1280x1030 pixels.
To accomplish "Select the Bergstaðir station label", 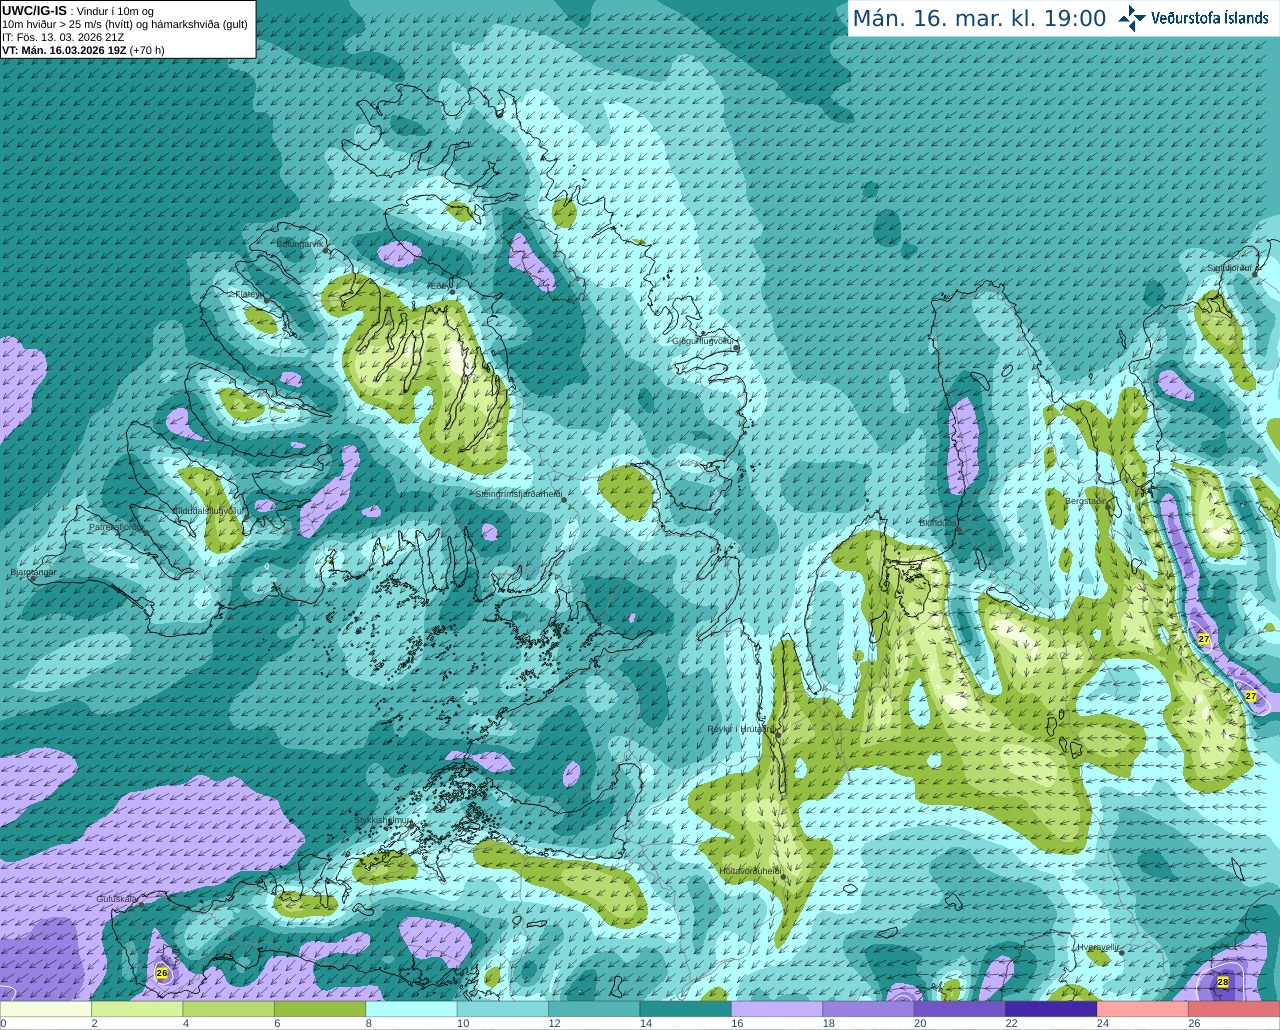I will (1086, 501).
